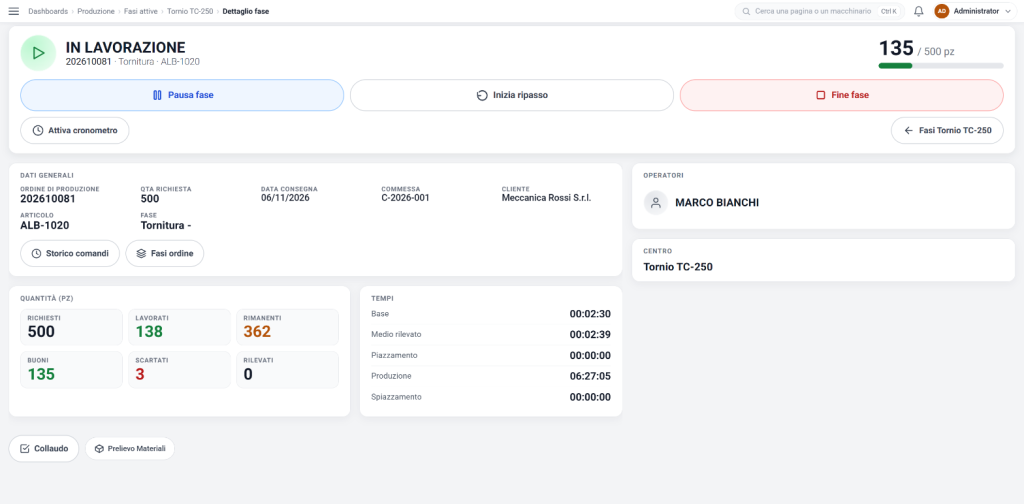The image size is (1024, 504).
Task: View Fasi ordine layers button
Action: click(x=165, y=253)
